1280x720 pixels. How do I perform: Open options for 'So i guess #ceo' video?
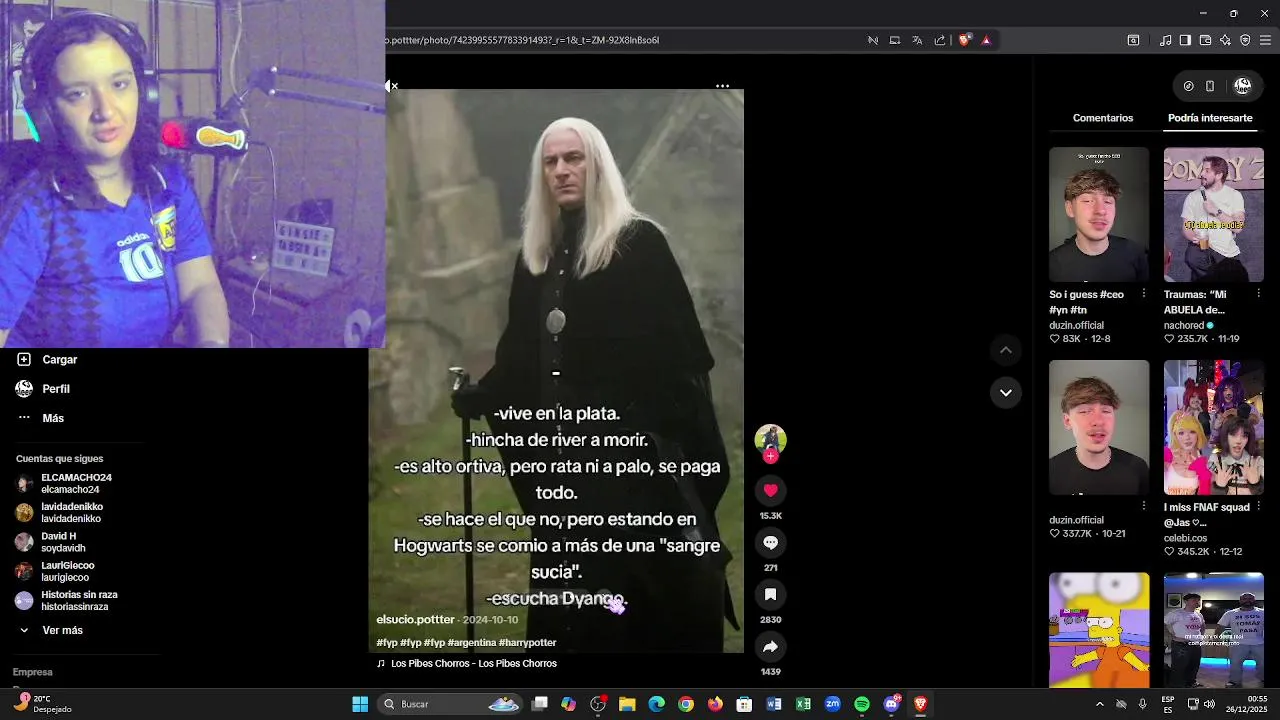[1144, 294]
